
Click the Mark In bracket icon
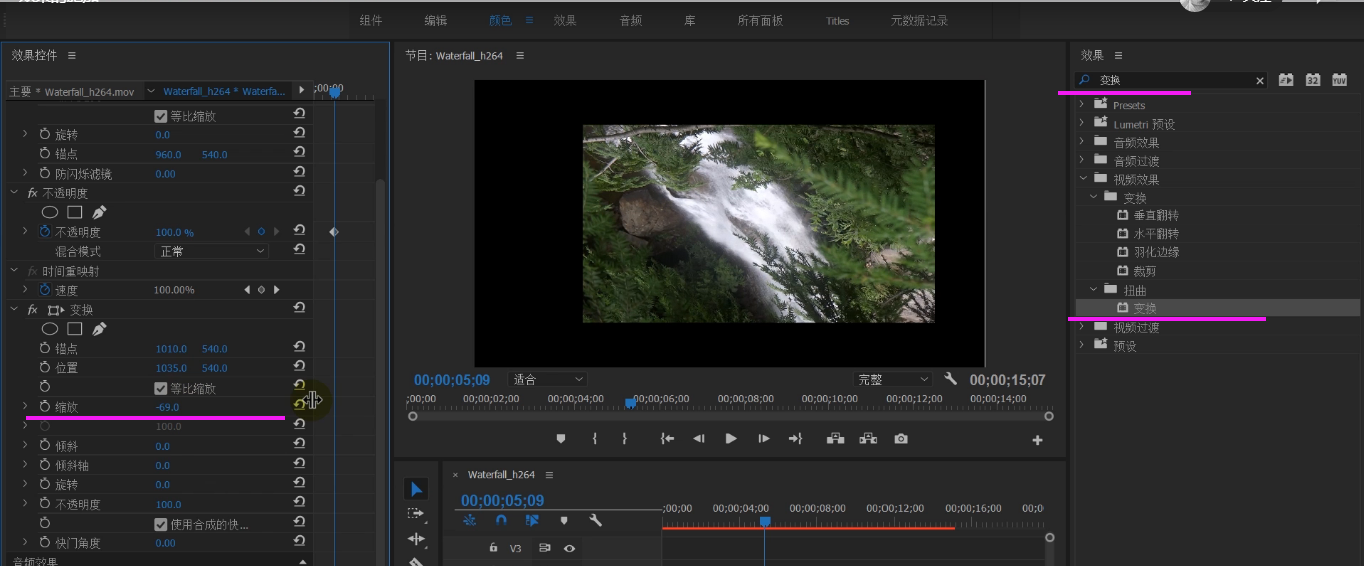(x=595, y=439)
